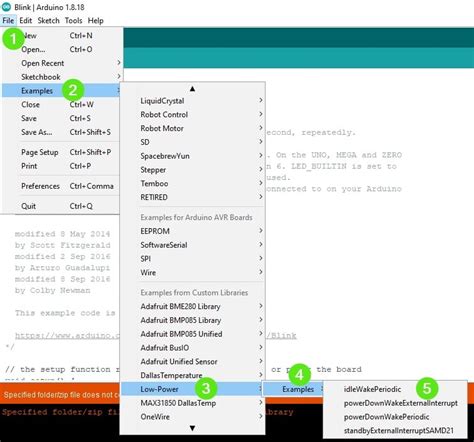
Task: Expand SPI examples
Action: (x=193, y=259)
